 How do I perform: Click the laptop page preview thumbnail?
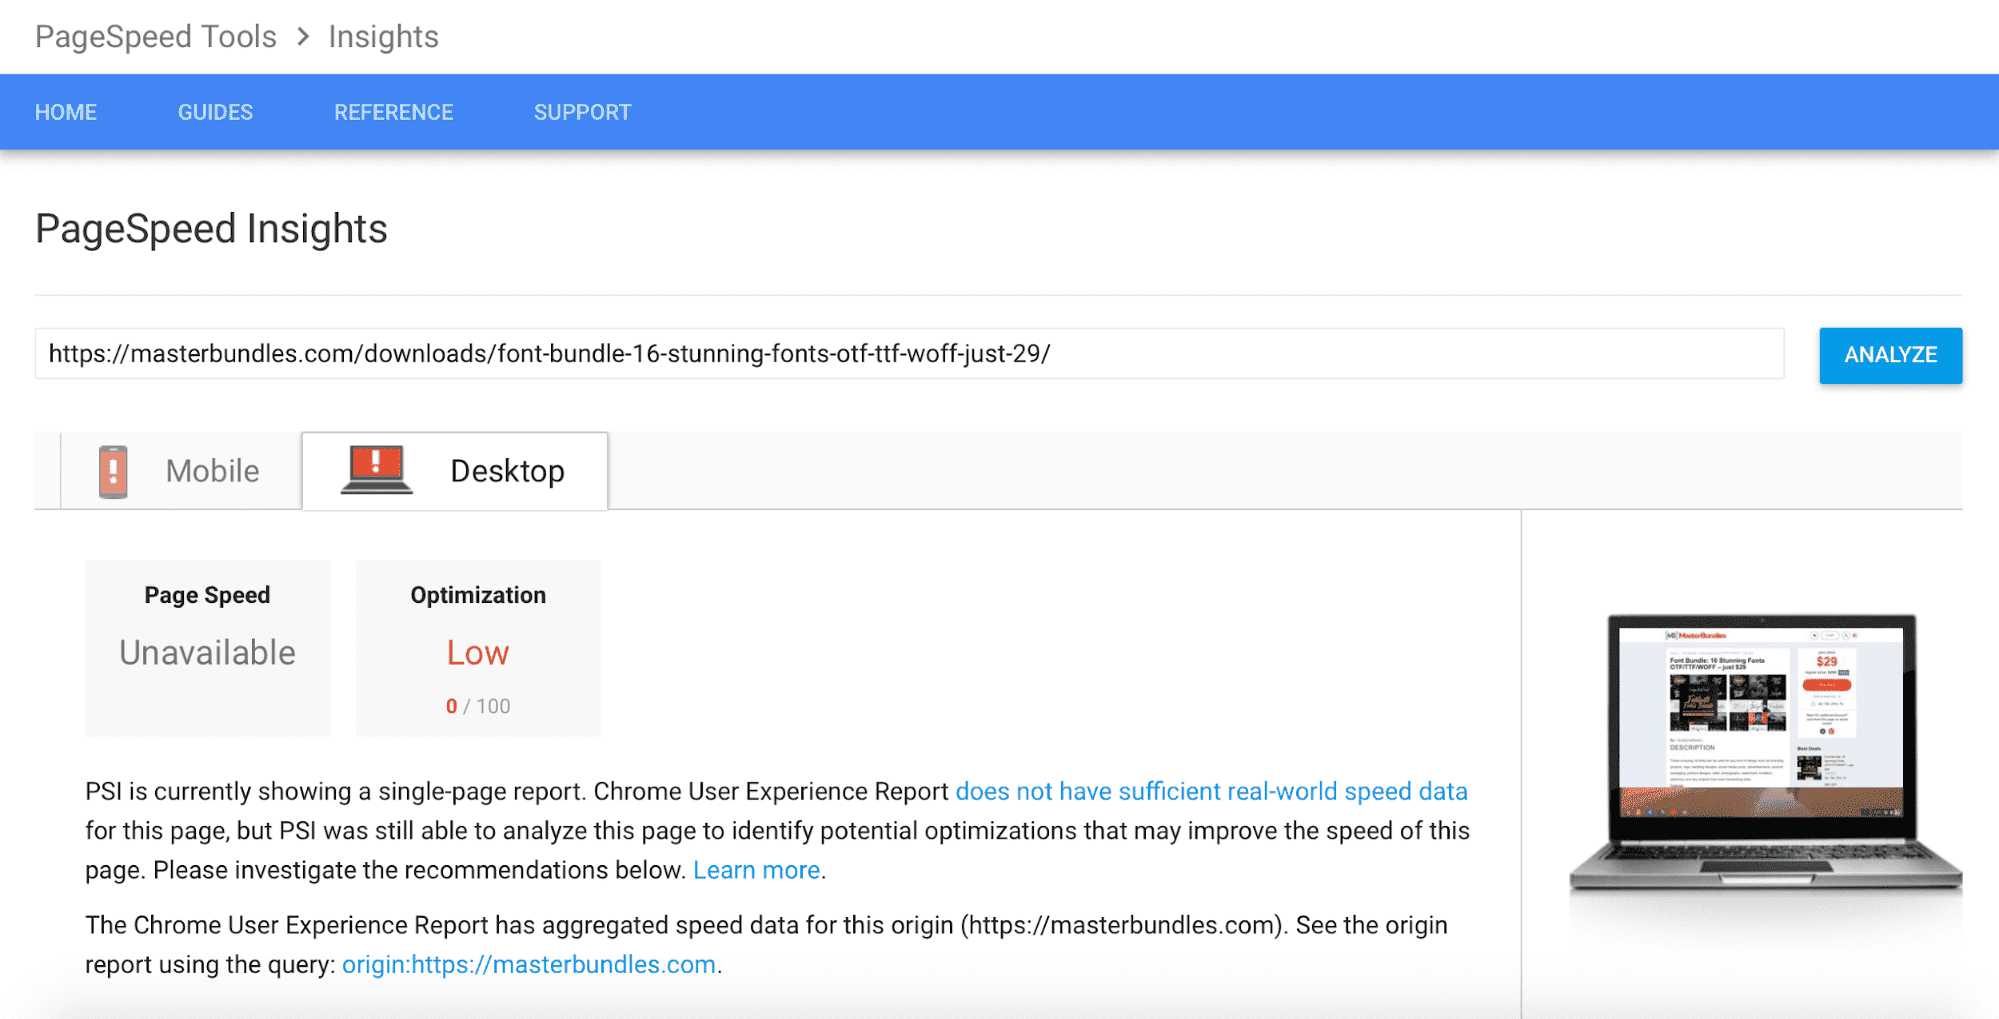pyautogui.click(x=1765, y=752)
